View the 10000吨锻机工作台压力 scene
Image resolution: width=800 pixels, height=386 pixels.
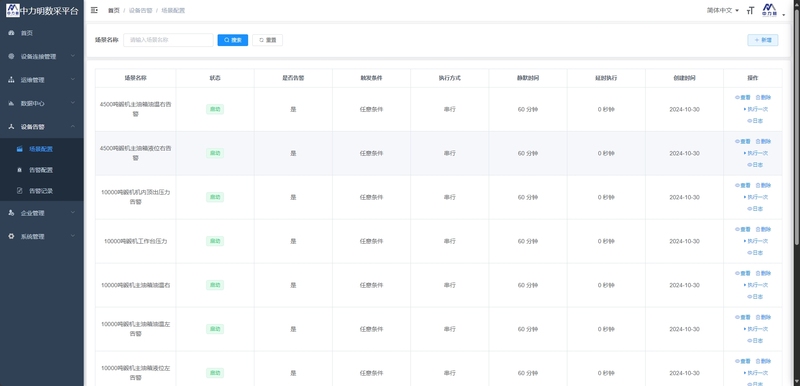743,229
